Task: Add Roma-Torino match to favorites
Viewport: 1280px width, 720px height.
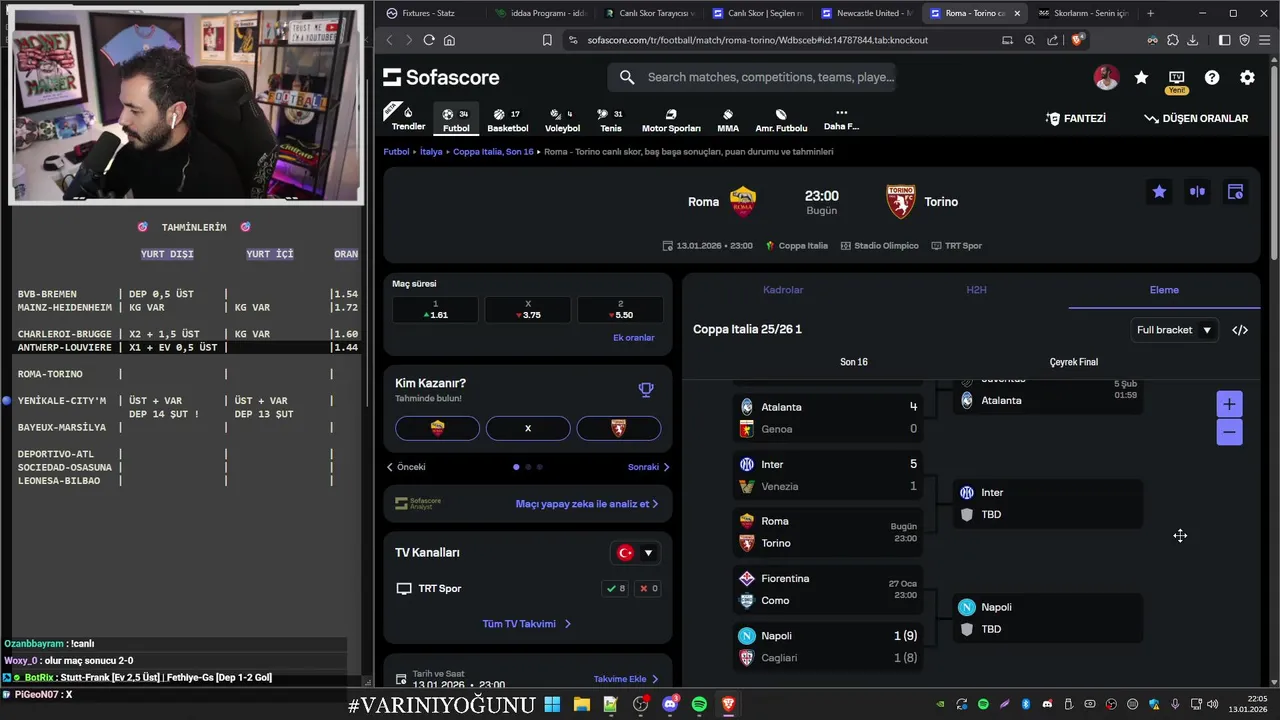Action: click(1159, 192)
